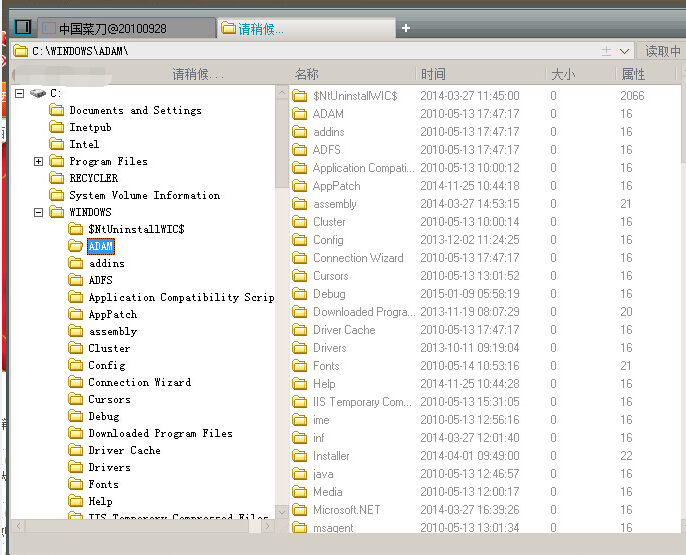Click the up/down icon in path bar
This screenshot has width=686, height=555.
click(x=606, y=51)
